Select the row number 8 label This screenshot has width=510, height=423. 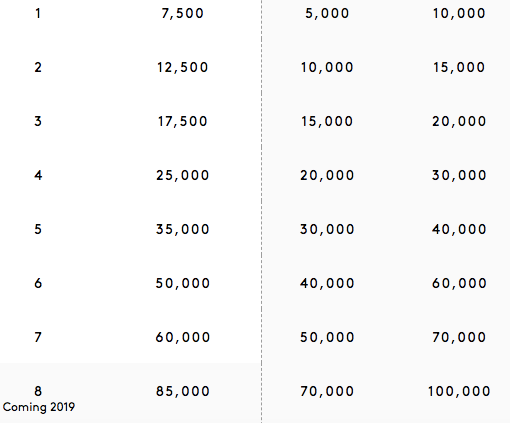coord(38,392)
